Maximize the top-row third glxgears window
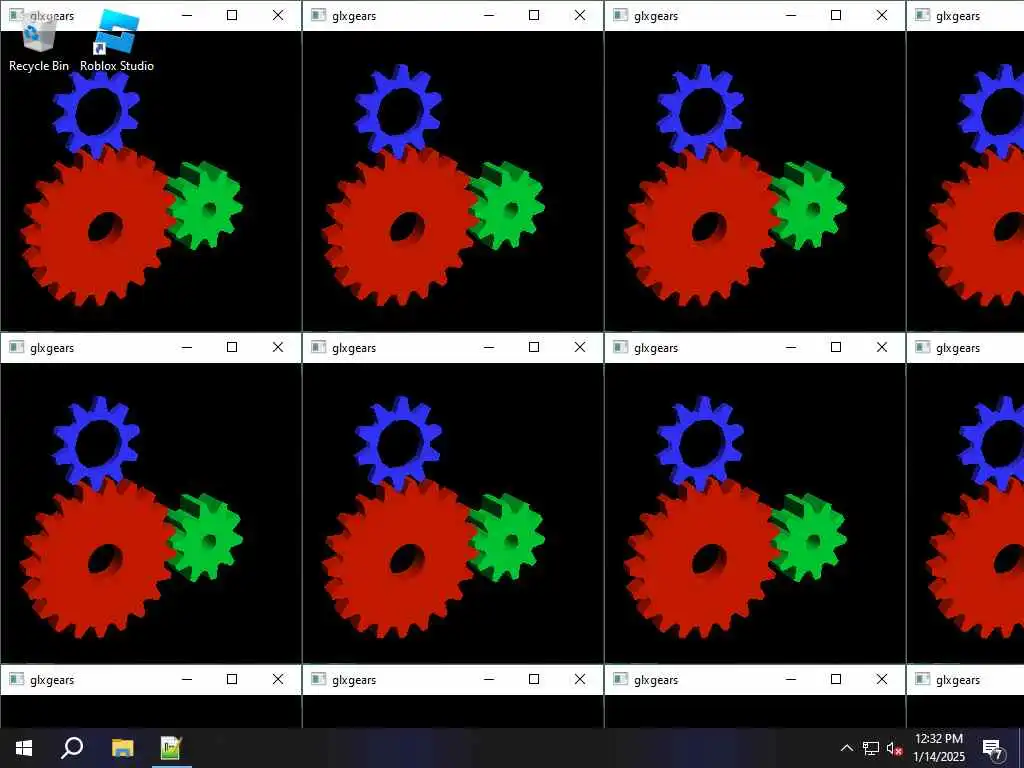The height and width of the screenshot is (768, 1024). click(x=836, y=16)
